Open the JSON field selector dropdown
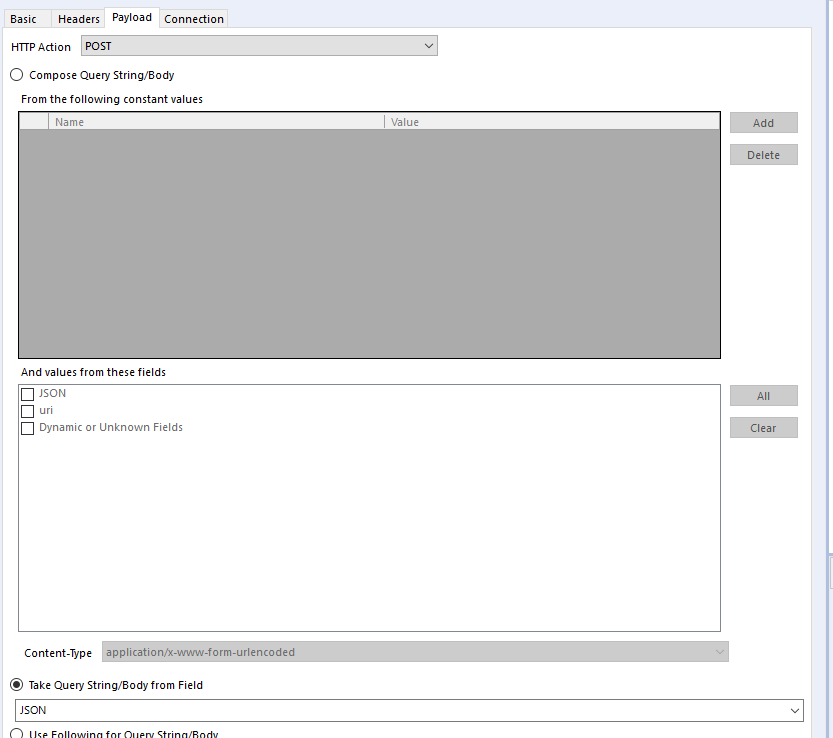Viewport: 833px width, 738px height. [795, 710]
